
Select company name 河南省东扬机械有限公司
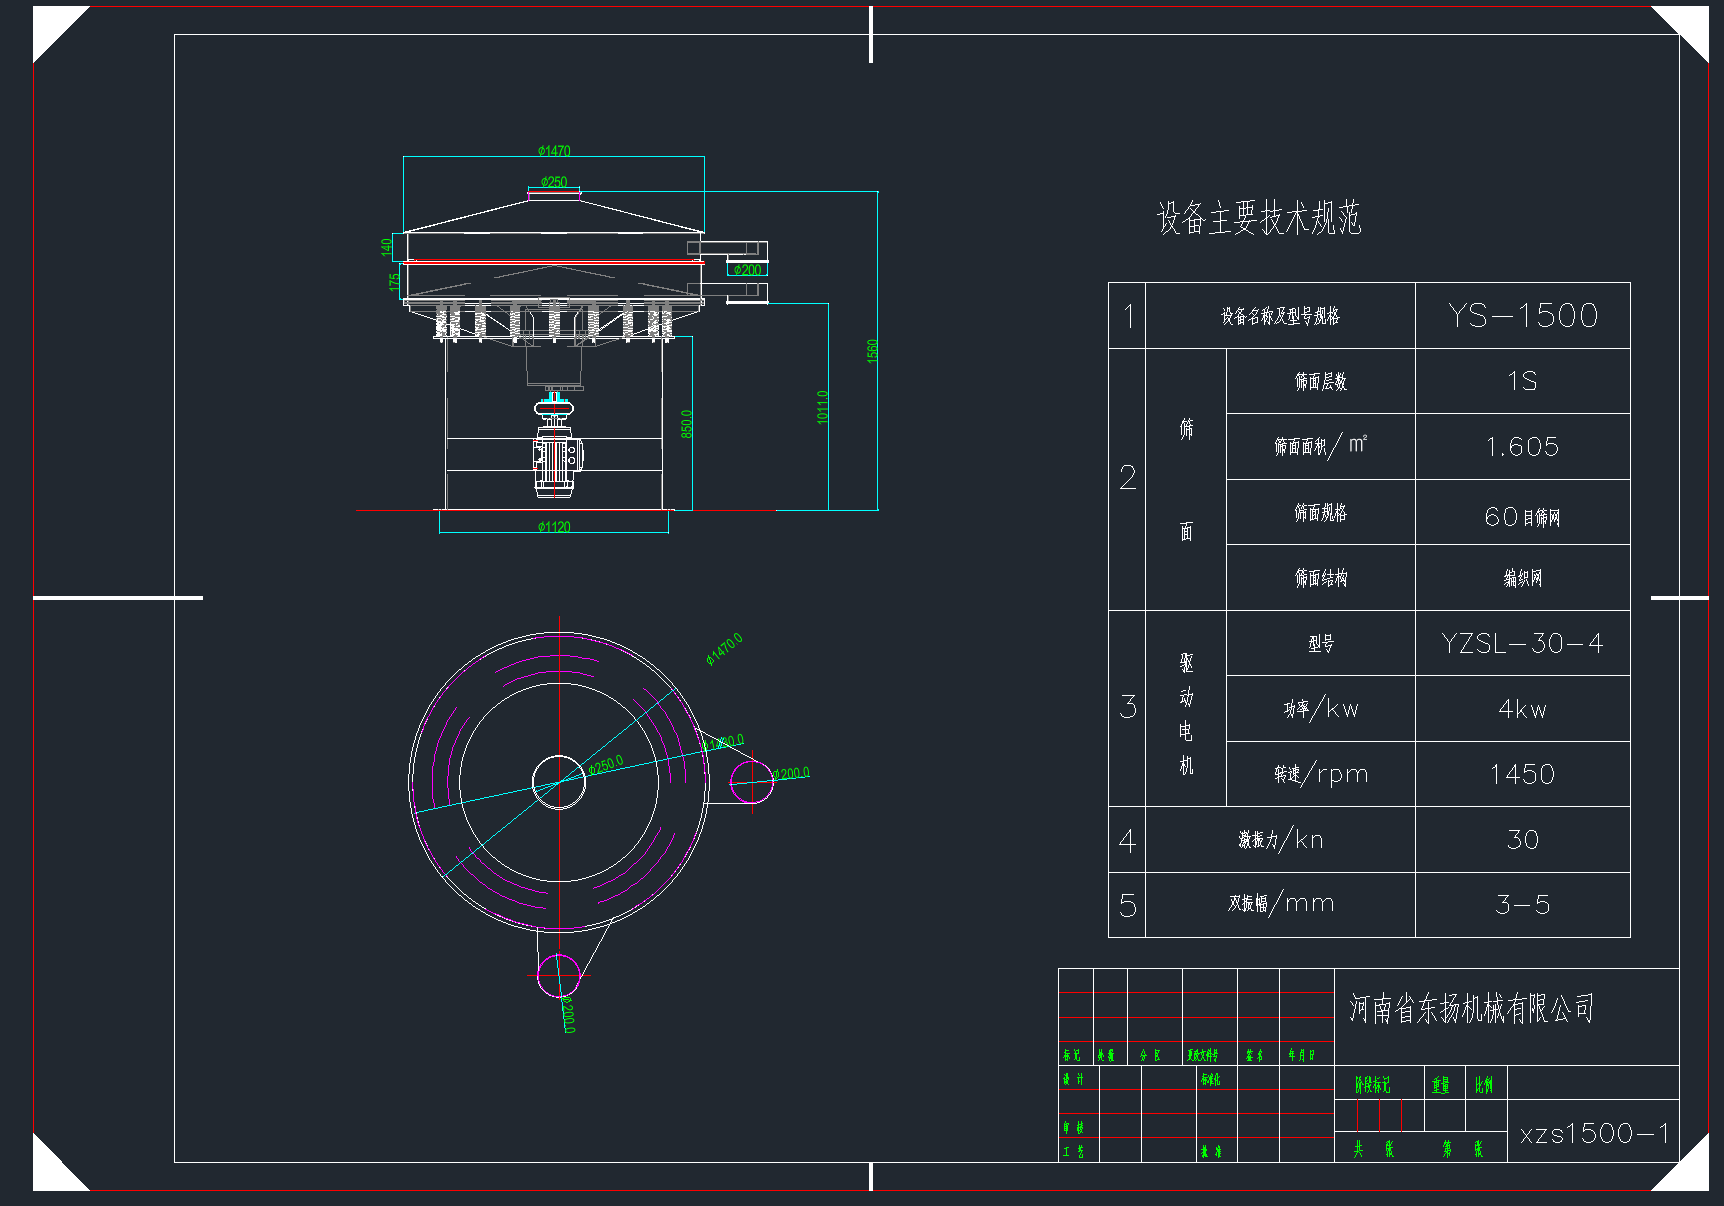point(1471,1008)
